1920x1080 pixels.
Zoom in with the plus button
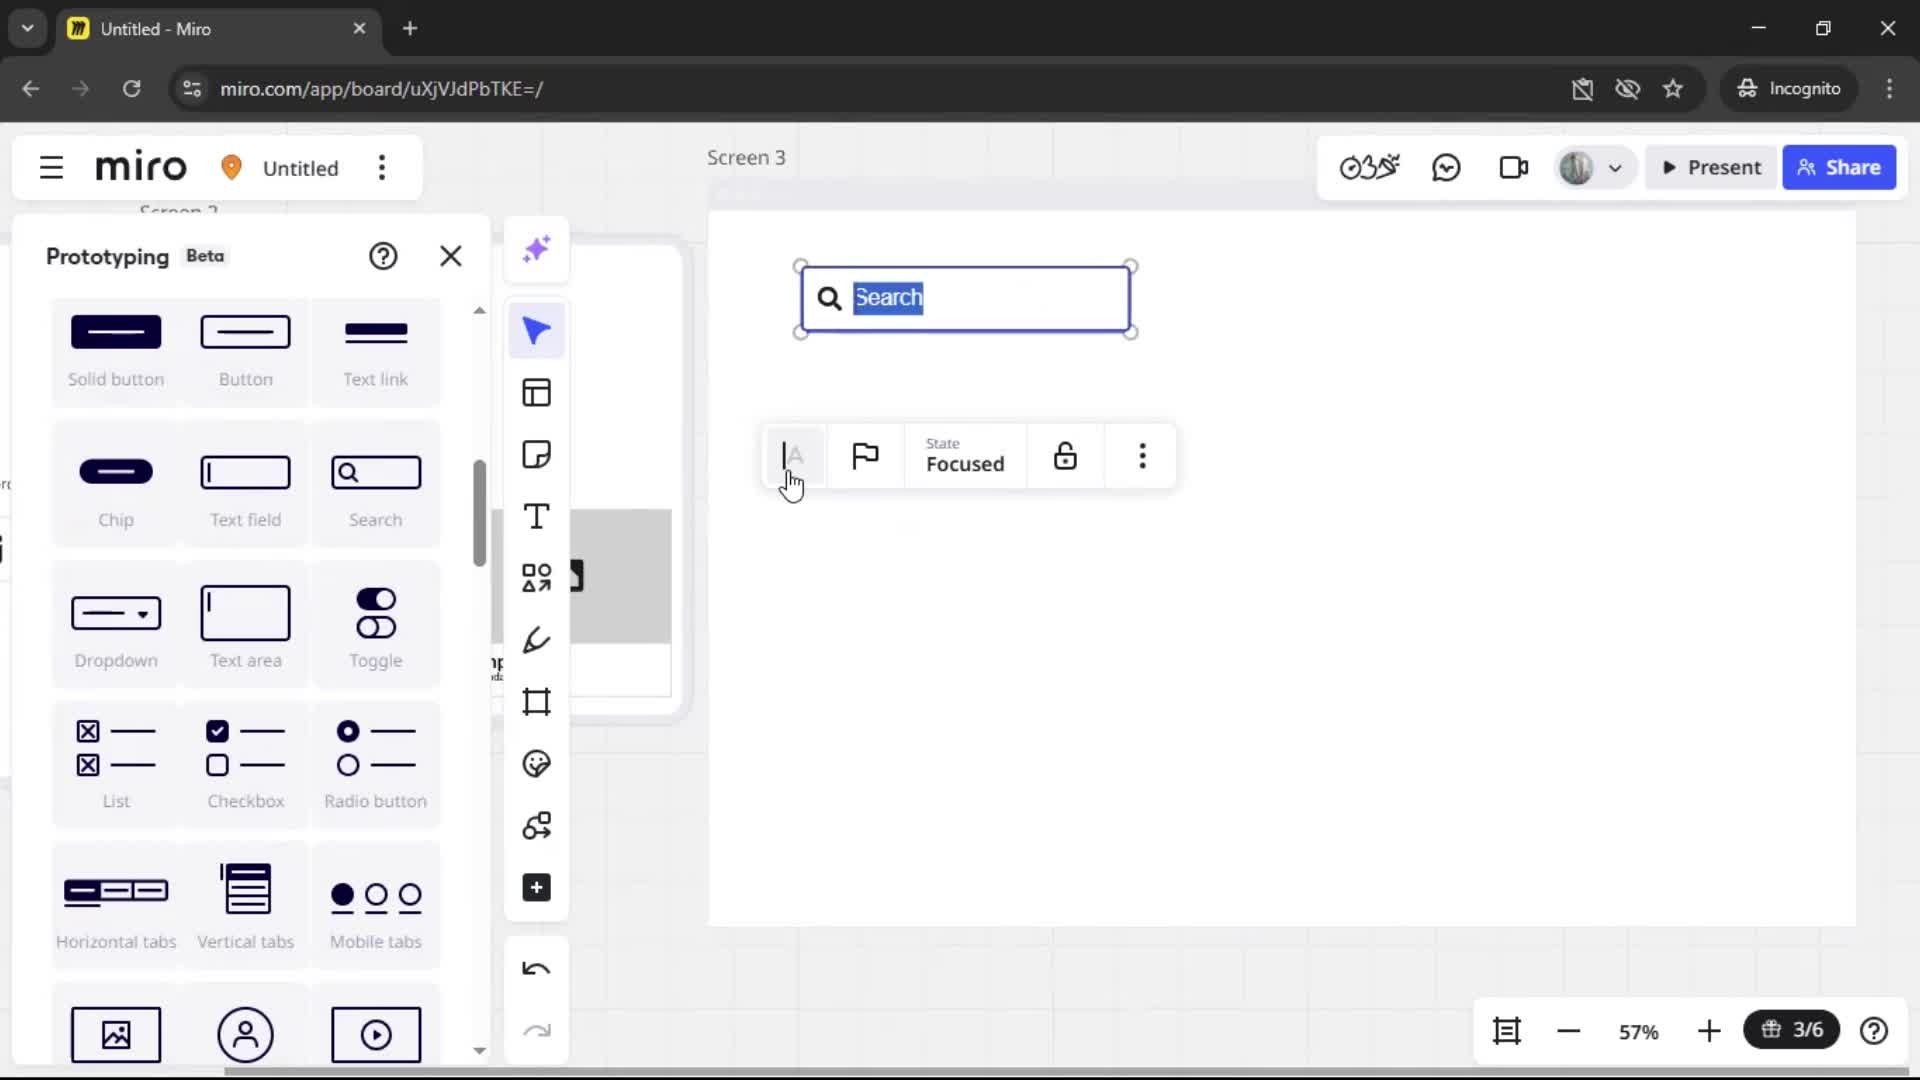point(1709,1031)
